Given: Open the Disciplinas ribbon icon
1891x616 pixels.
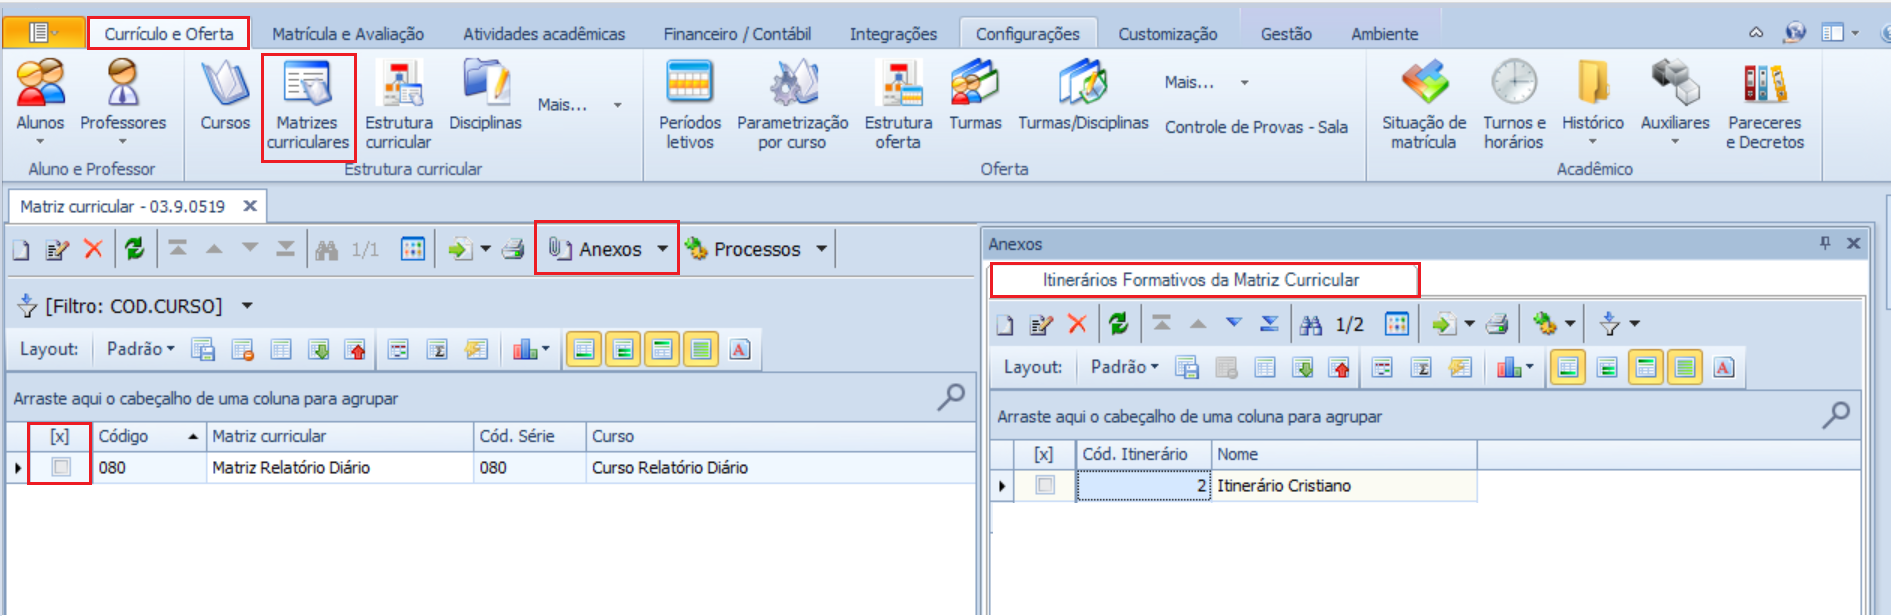Looking at the screenshot, I should coord(485,95).
